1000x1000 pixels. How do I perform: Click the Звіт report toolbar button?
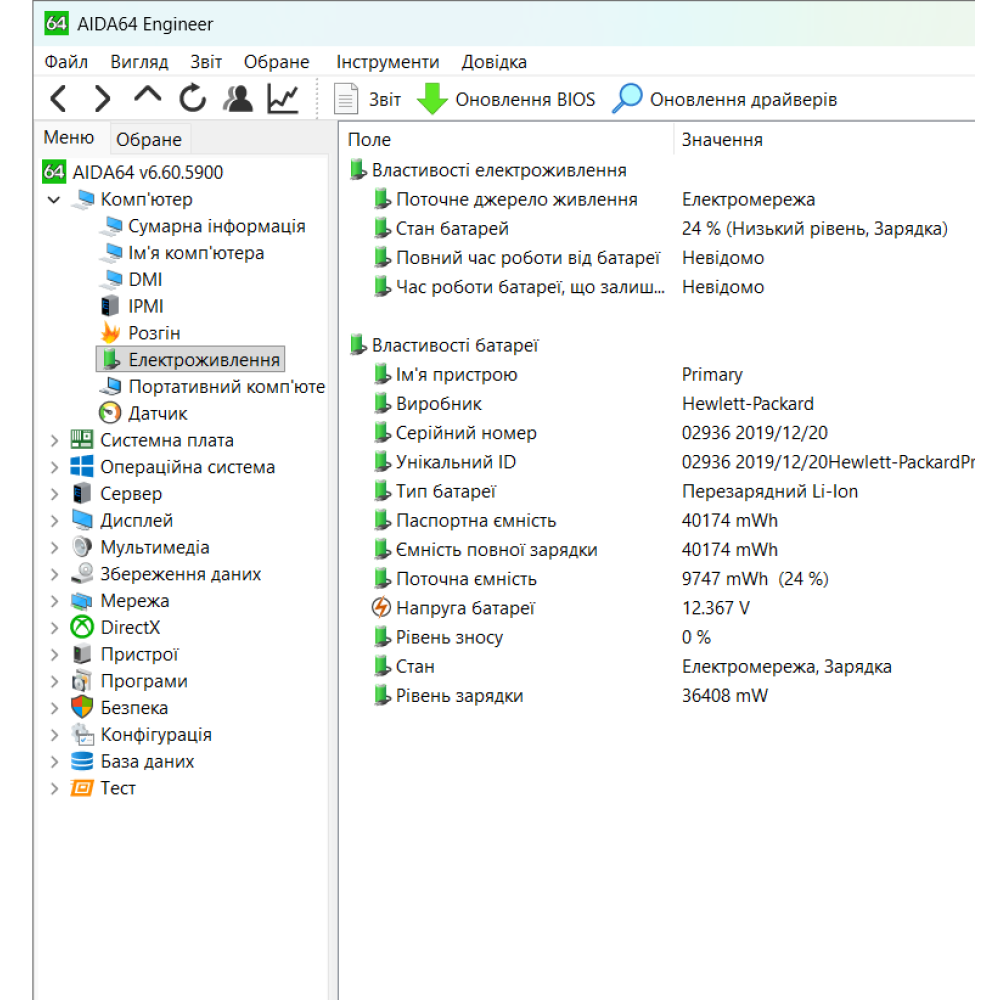click(367, 100)
